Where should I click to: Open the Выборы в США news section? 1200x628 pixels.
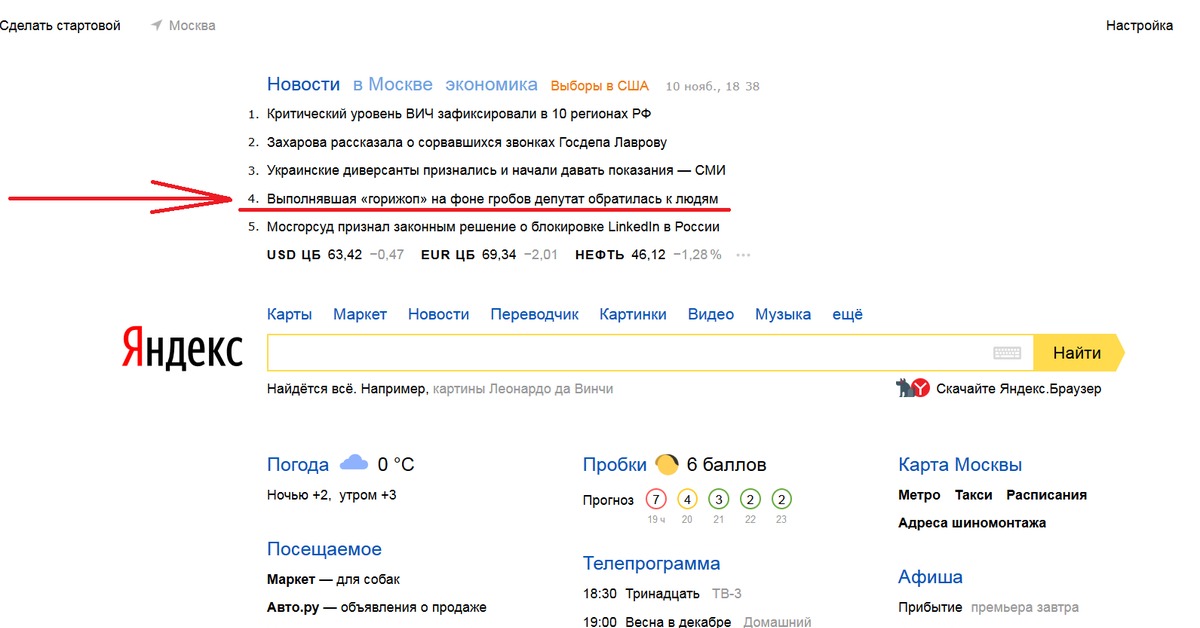pos(598,86)
